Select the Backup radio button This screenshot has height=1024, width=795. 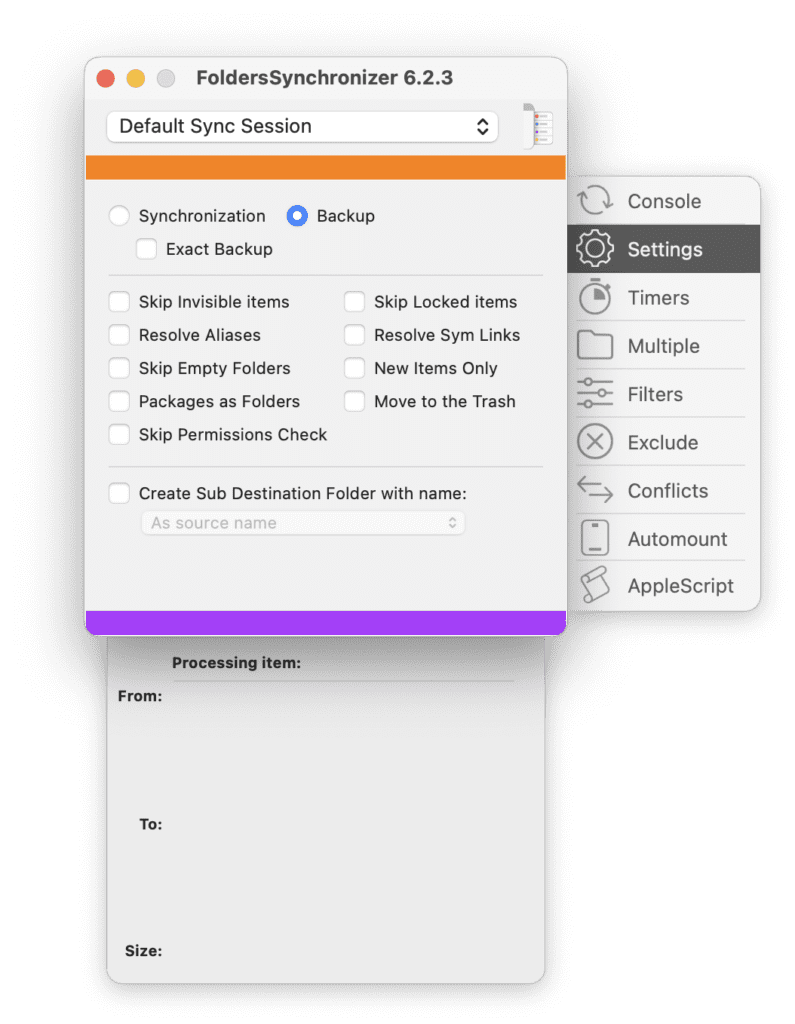(297, 216)
